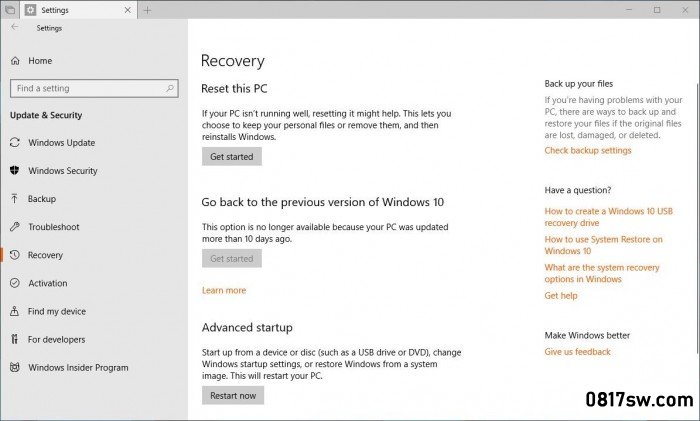Click the Backup upload arrow icon
This screenshot has height=421, width=700.
(x=15, y=199)
